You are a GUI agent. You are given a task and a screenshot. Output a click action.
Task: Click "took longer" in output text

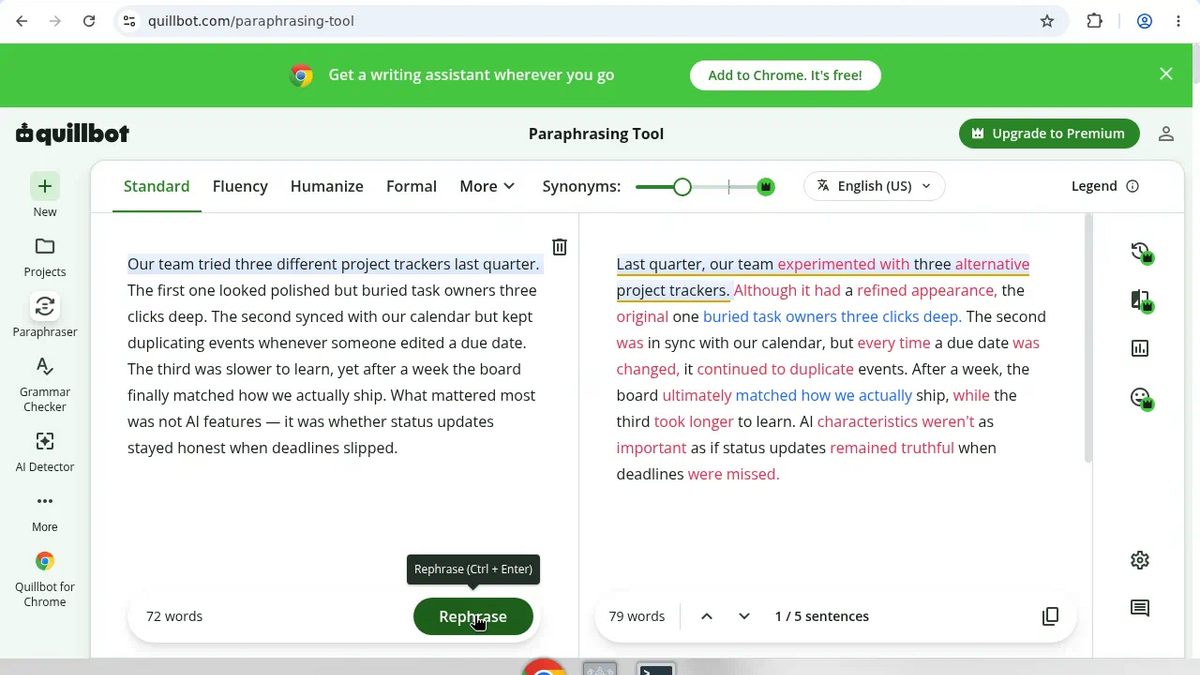pos(694,421)
